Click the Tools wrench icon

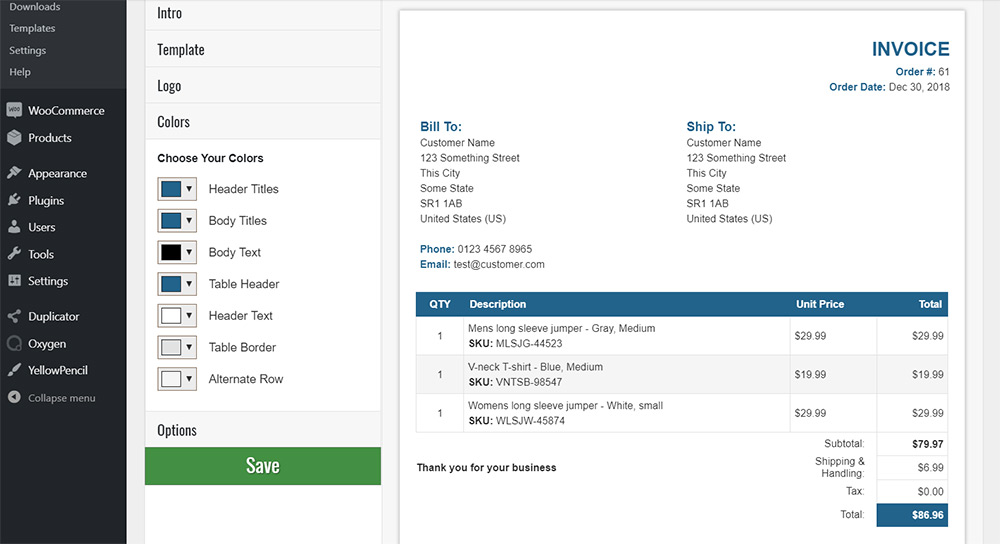coord(14,254)
